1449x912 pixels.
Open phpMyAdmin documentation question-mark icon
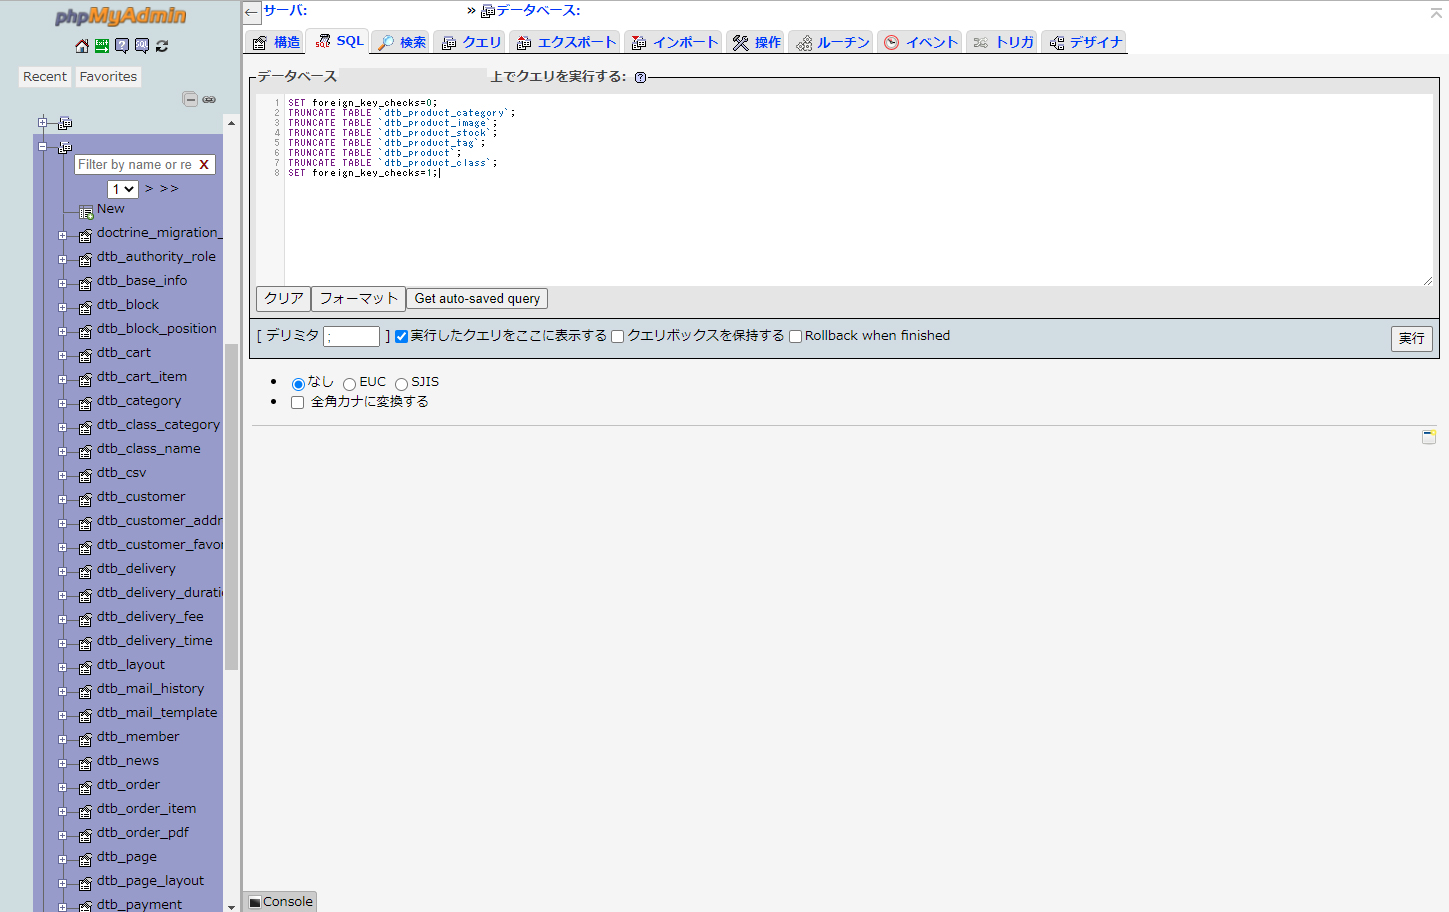(x=122, y=46)
